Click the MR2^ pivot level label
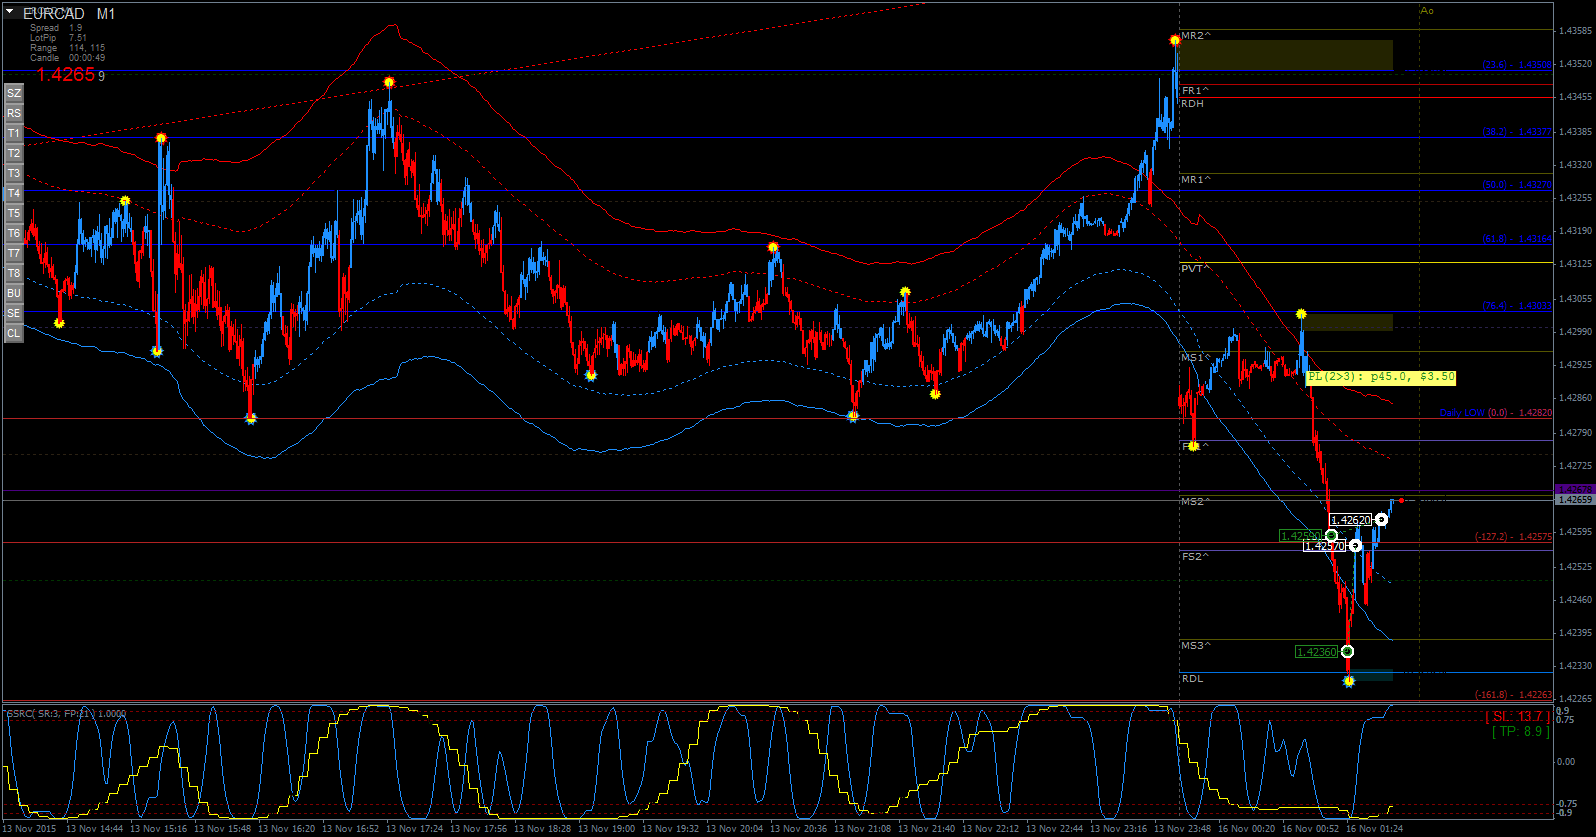Viewport: 1596px width, 837px height. tap(1196, 36)
